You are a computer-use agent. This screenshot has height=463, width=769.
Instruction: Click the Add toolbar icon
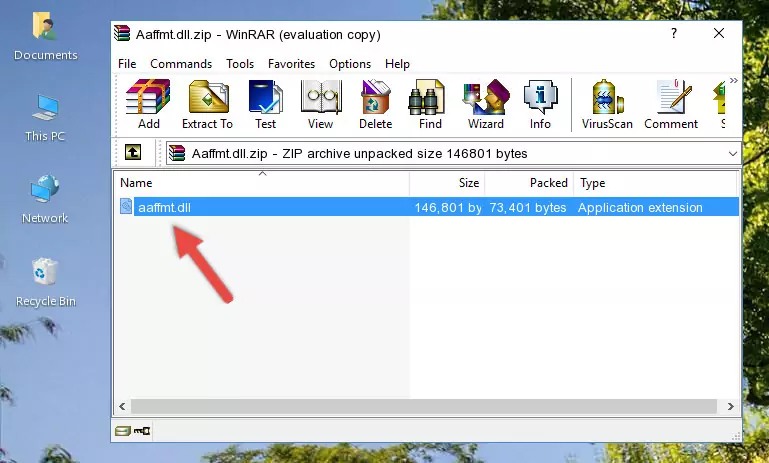point(148,104)
